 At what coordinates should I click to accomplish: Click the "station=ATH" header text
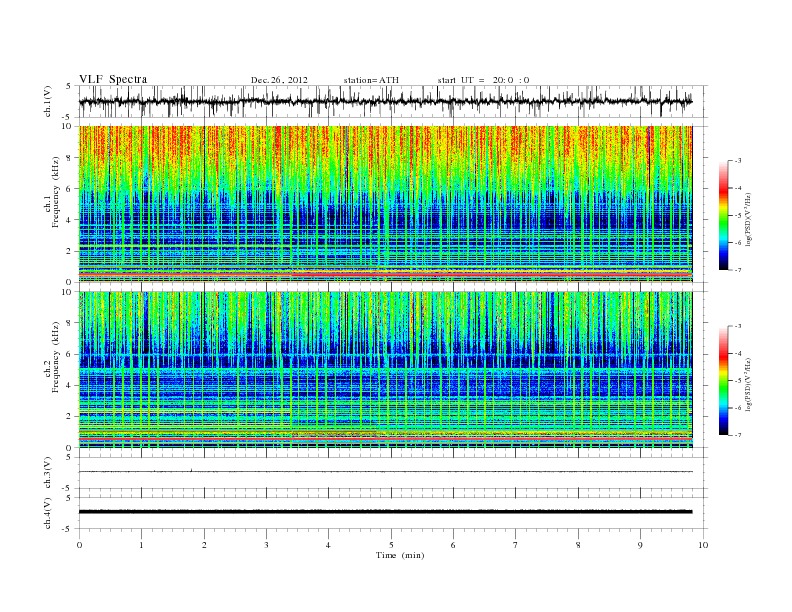point(371,80)
